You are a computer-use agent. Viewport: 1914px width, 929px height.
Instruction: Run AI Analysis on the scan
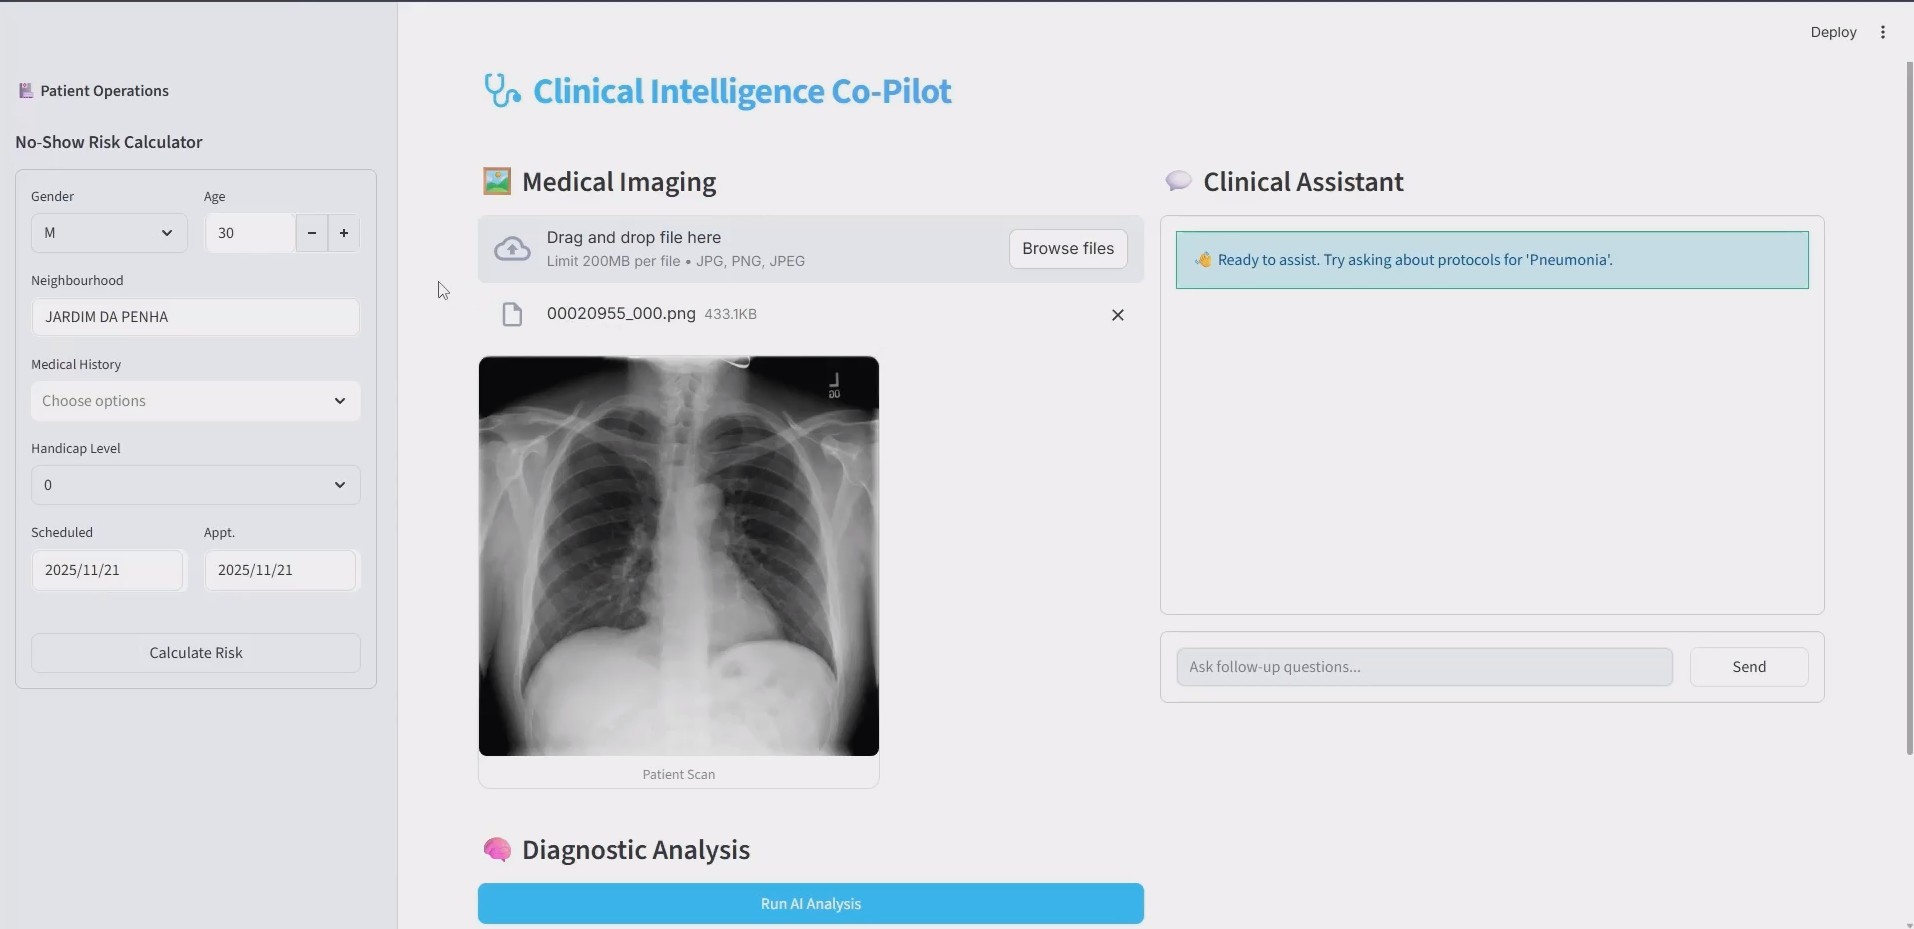pyautogui.click(x=810, y=904)
